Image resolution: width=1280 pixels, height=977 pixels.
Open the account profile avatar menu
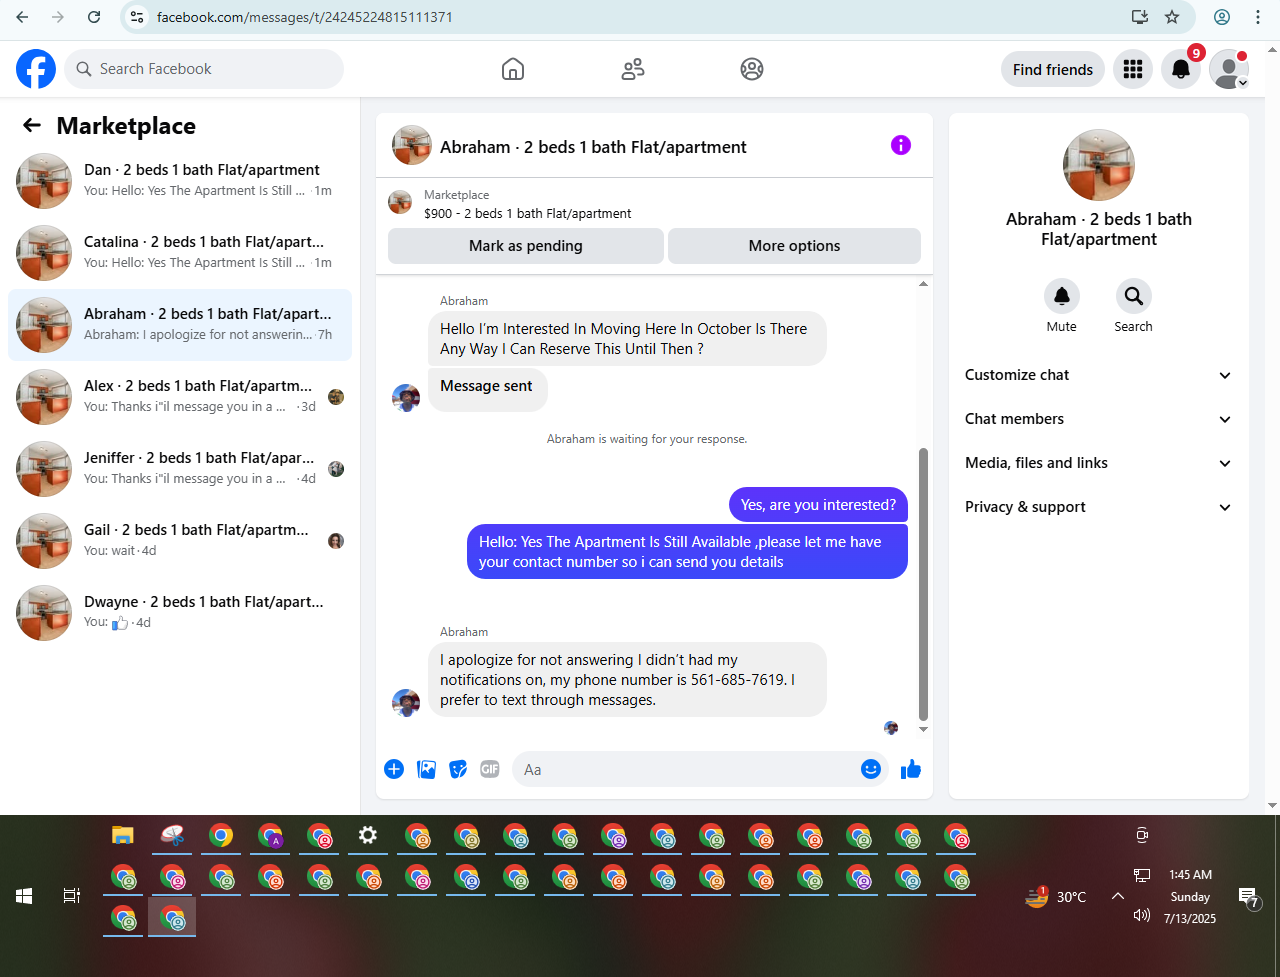point(1229,69)
